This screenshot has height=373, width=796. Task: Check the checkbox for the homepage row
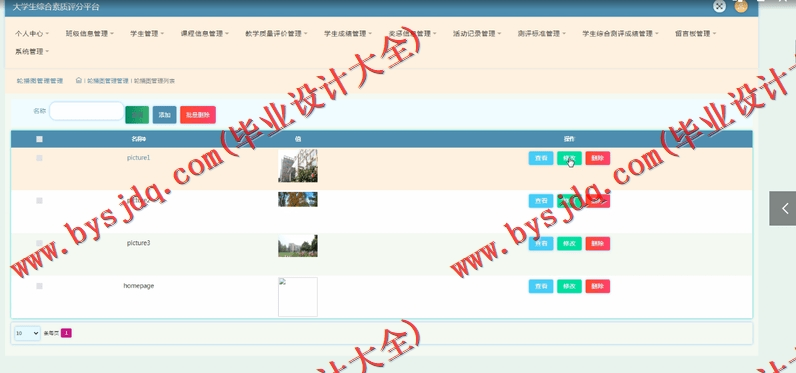(x=39, y=286)
